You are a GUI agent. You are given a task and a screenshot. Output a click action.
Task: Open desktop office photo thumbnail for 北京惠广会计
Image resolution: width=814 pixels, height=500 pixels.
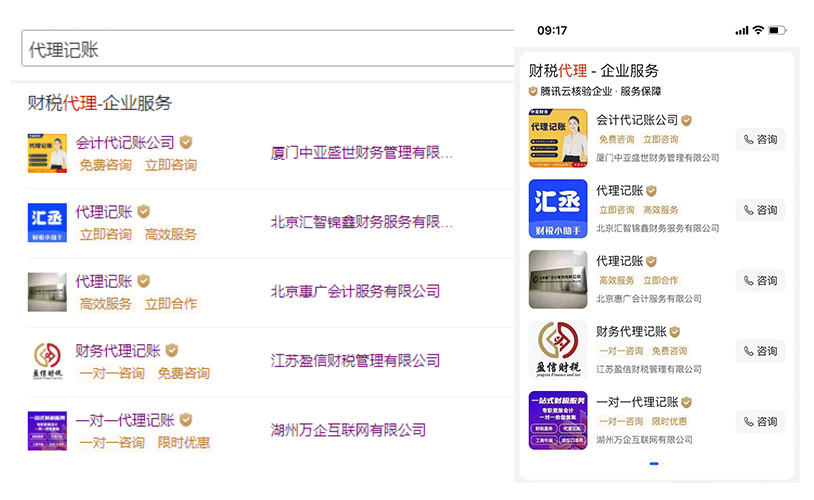coord(47,292)
